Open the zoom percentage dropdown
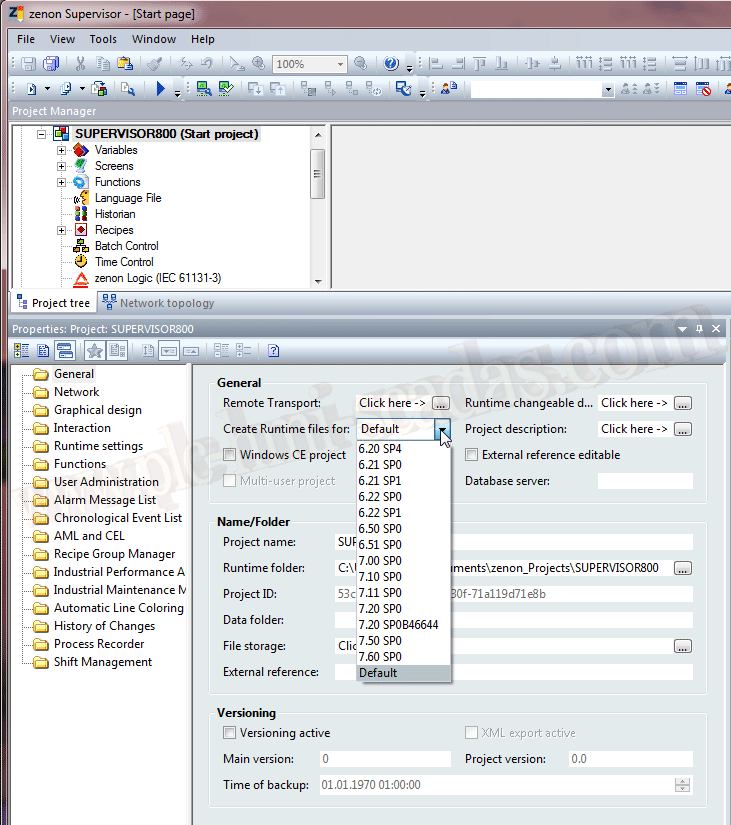Screen dimensions: 731x825 pyautogui.click(x=340, y=64)
